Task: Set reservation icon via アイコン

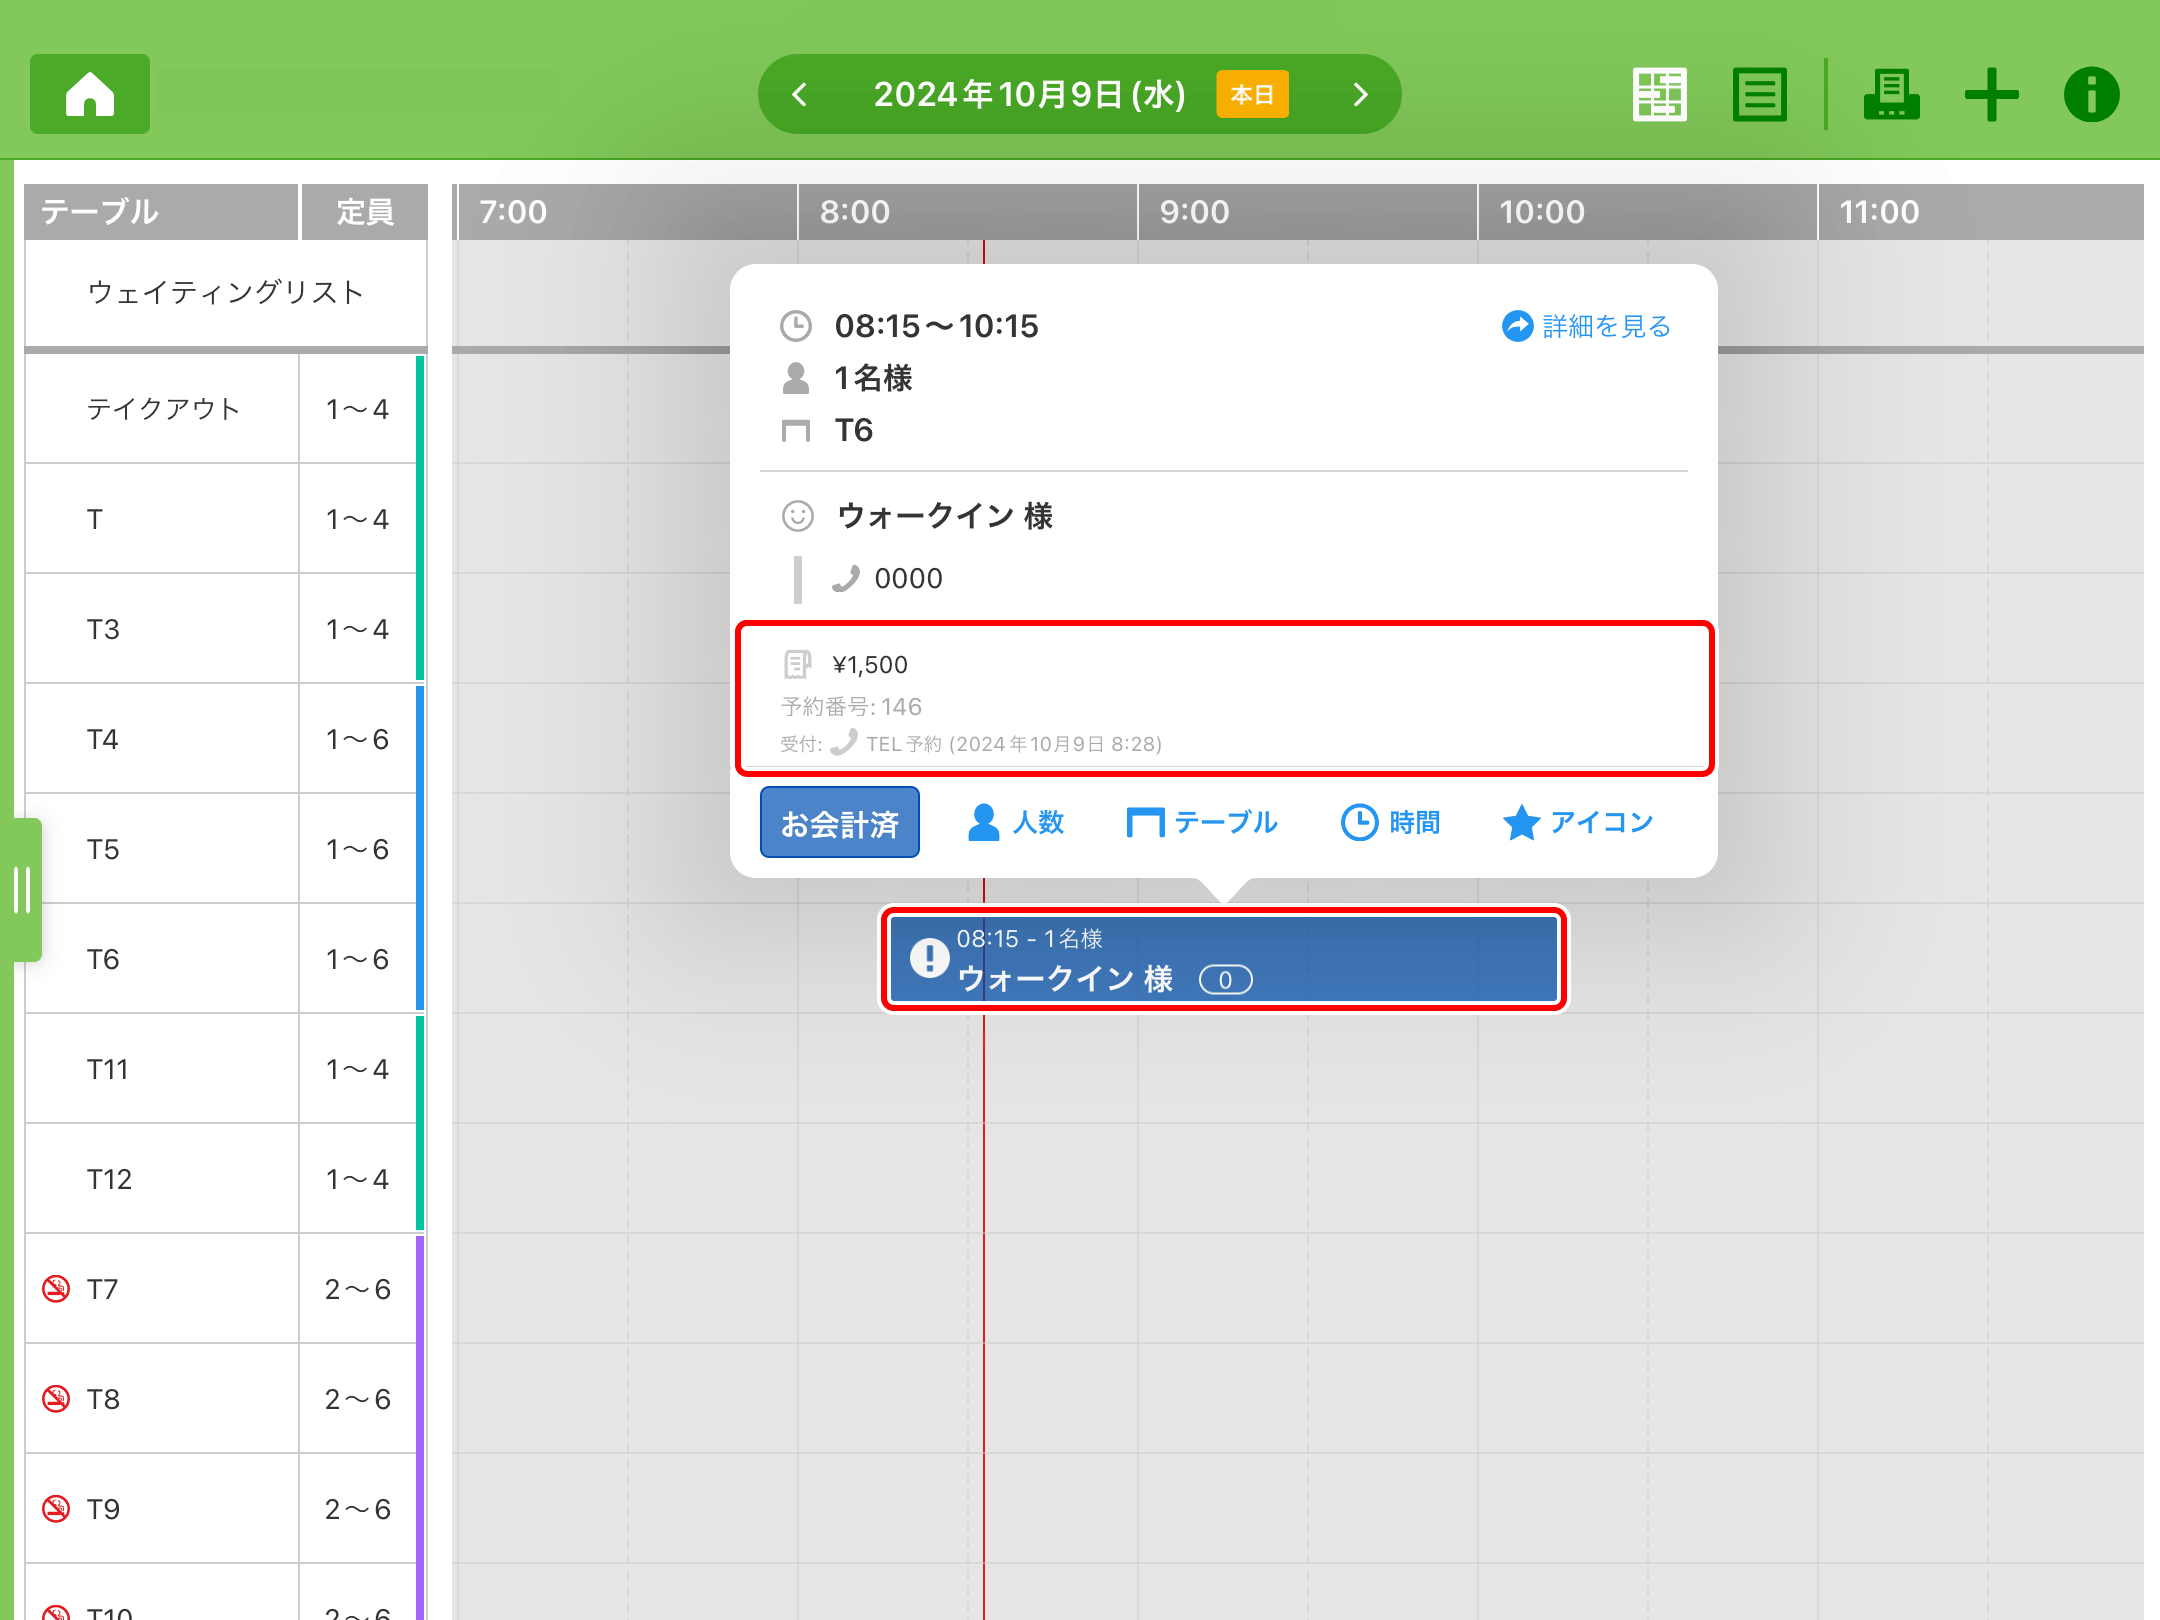Action: tap(1578, 822)
